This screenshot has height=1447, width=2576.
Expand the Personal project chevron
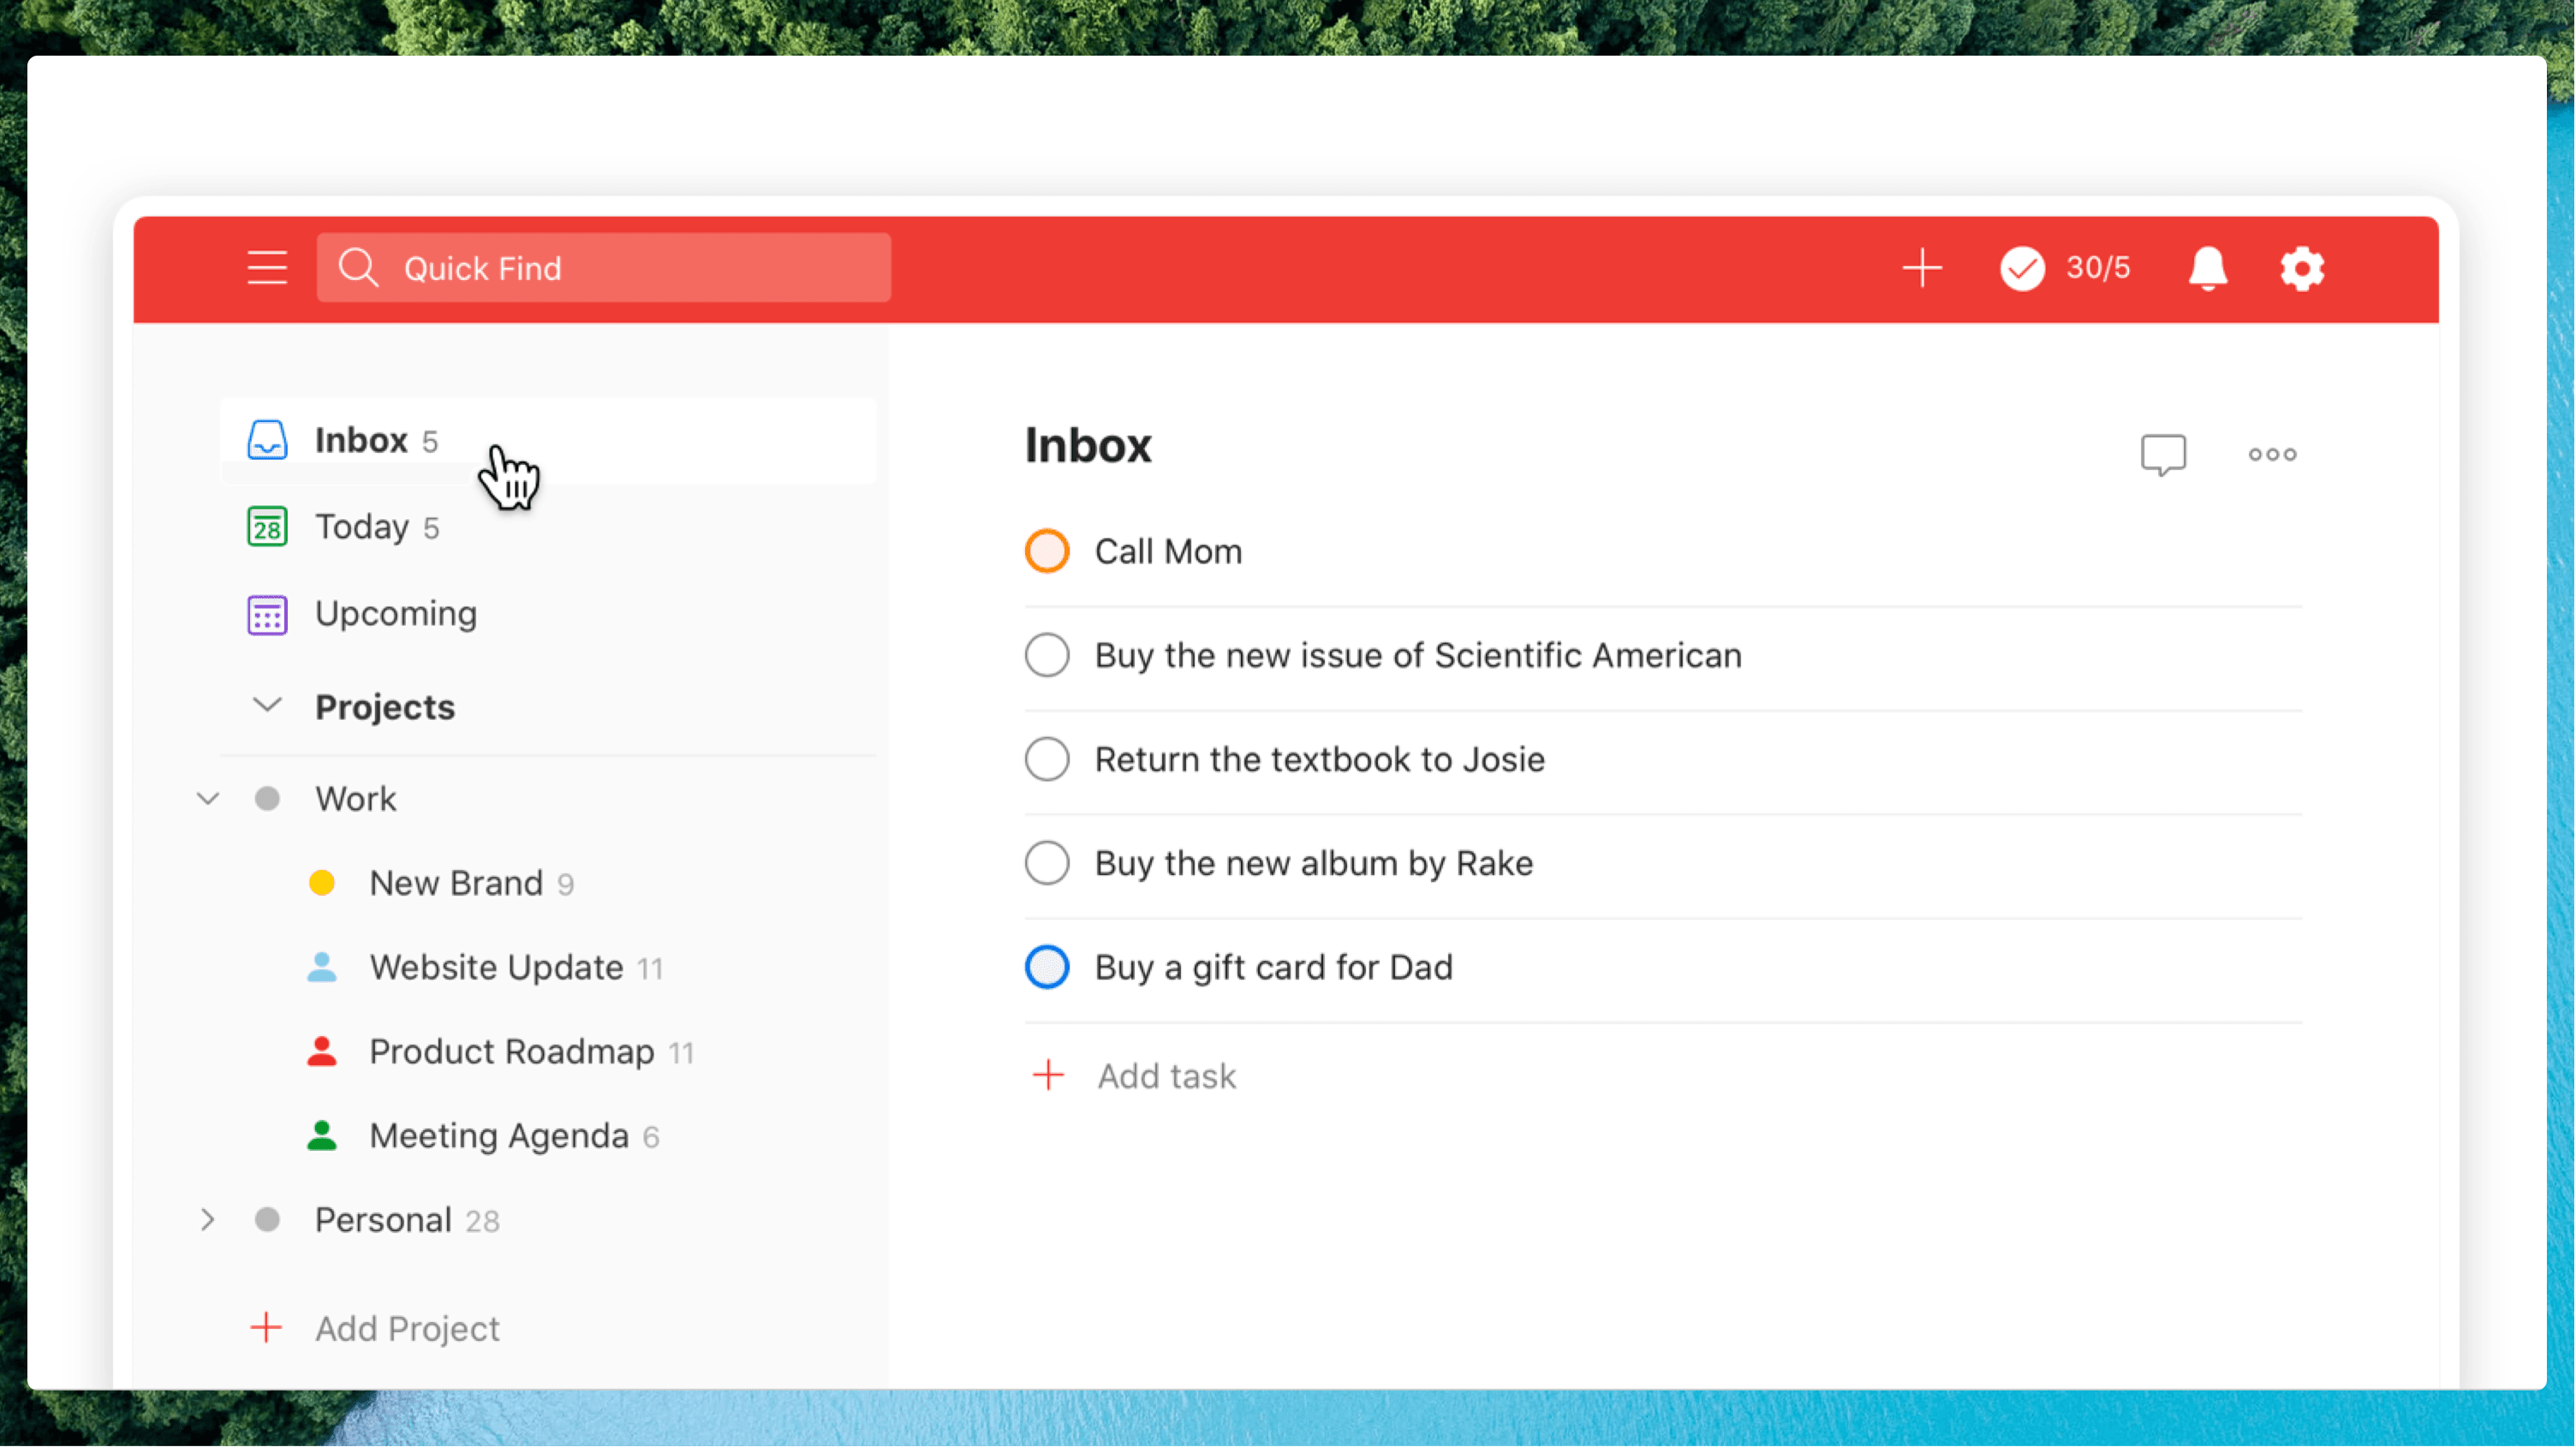click(x=208, y=1220)
